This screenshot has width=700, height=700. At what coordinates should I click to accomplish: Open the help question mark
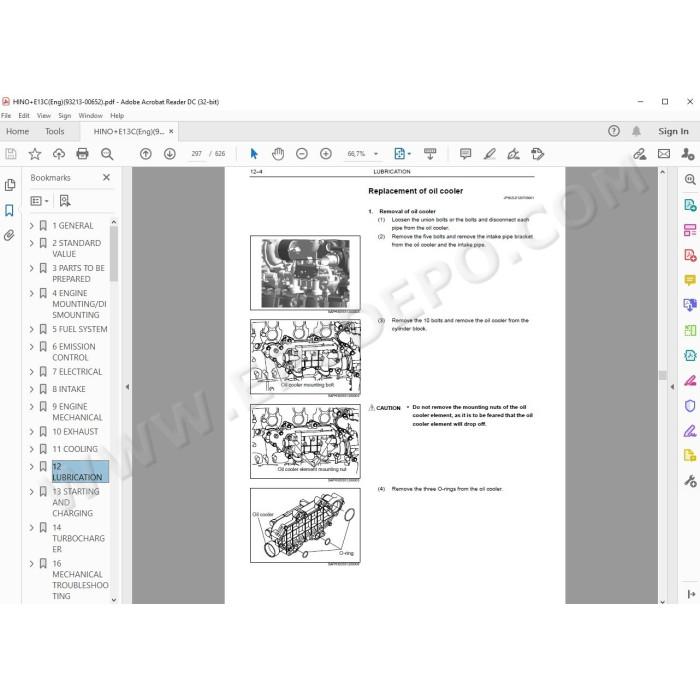tap(614, 131)
